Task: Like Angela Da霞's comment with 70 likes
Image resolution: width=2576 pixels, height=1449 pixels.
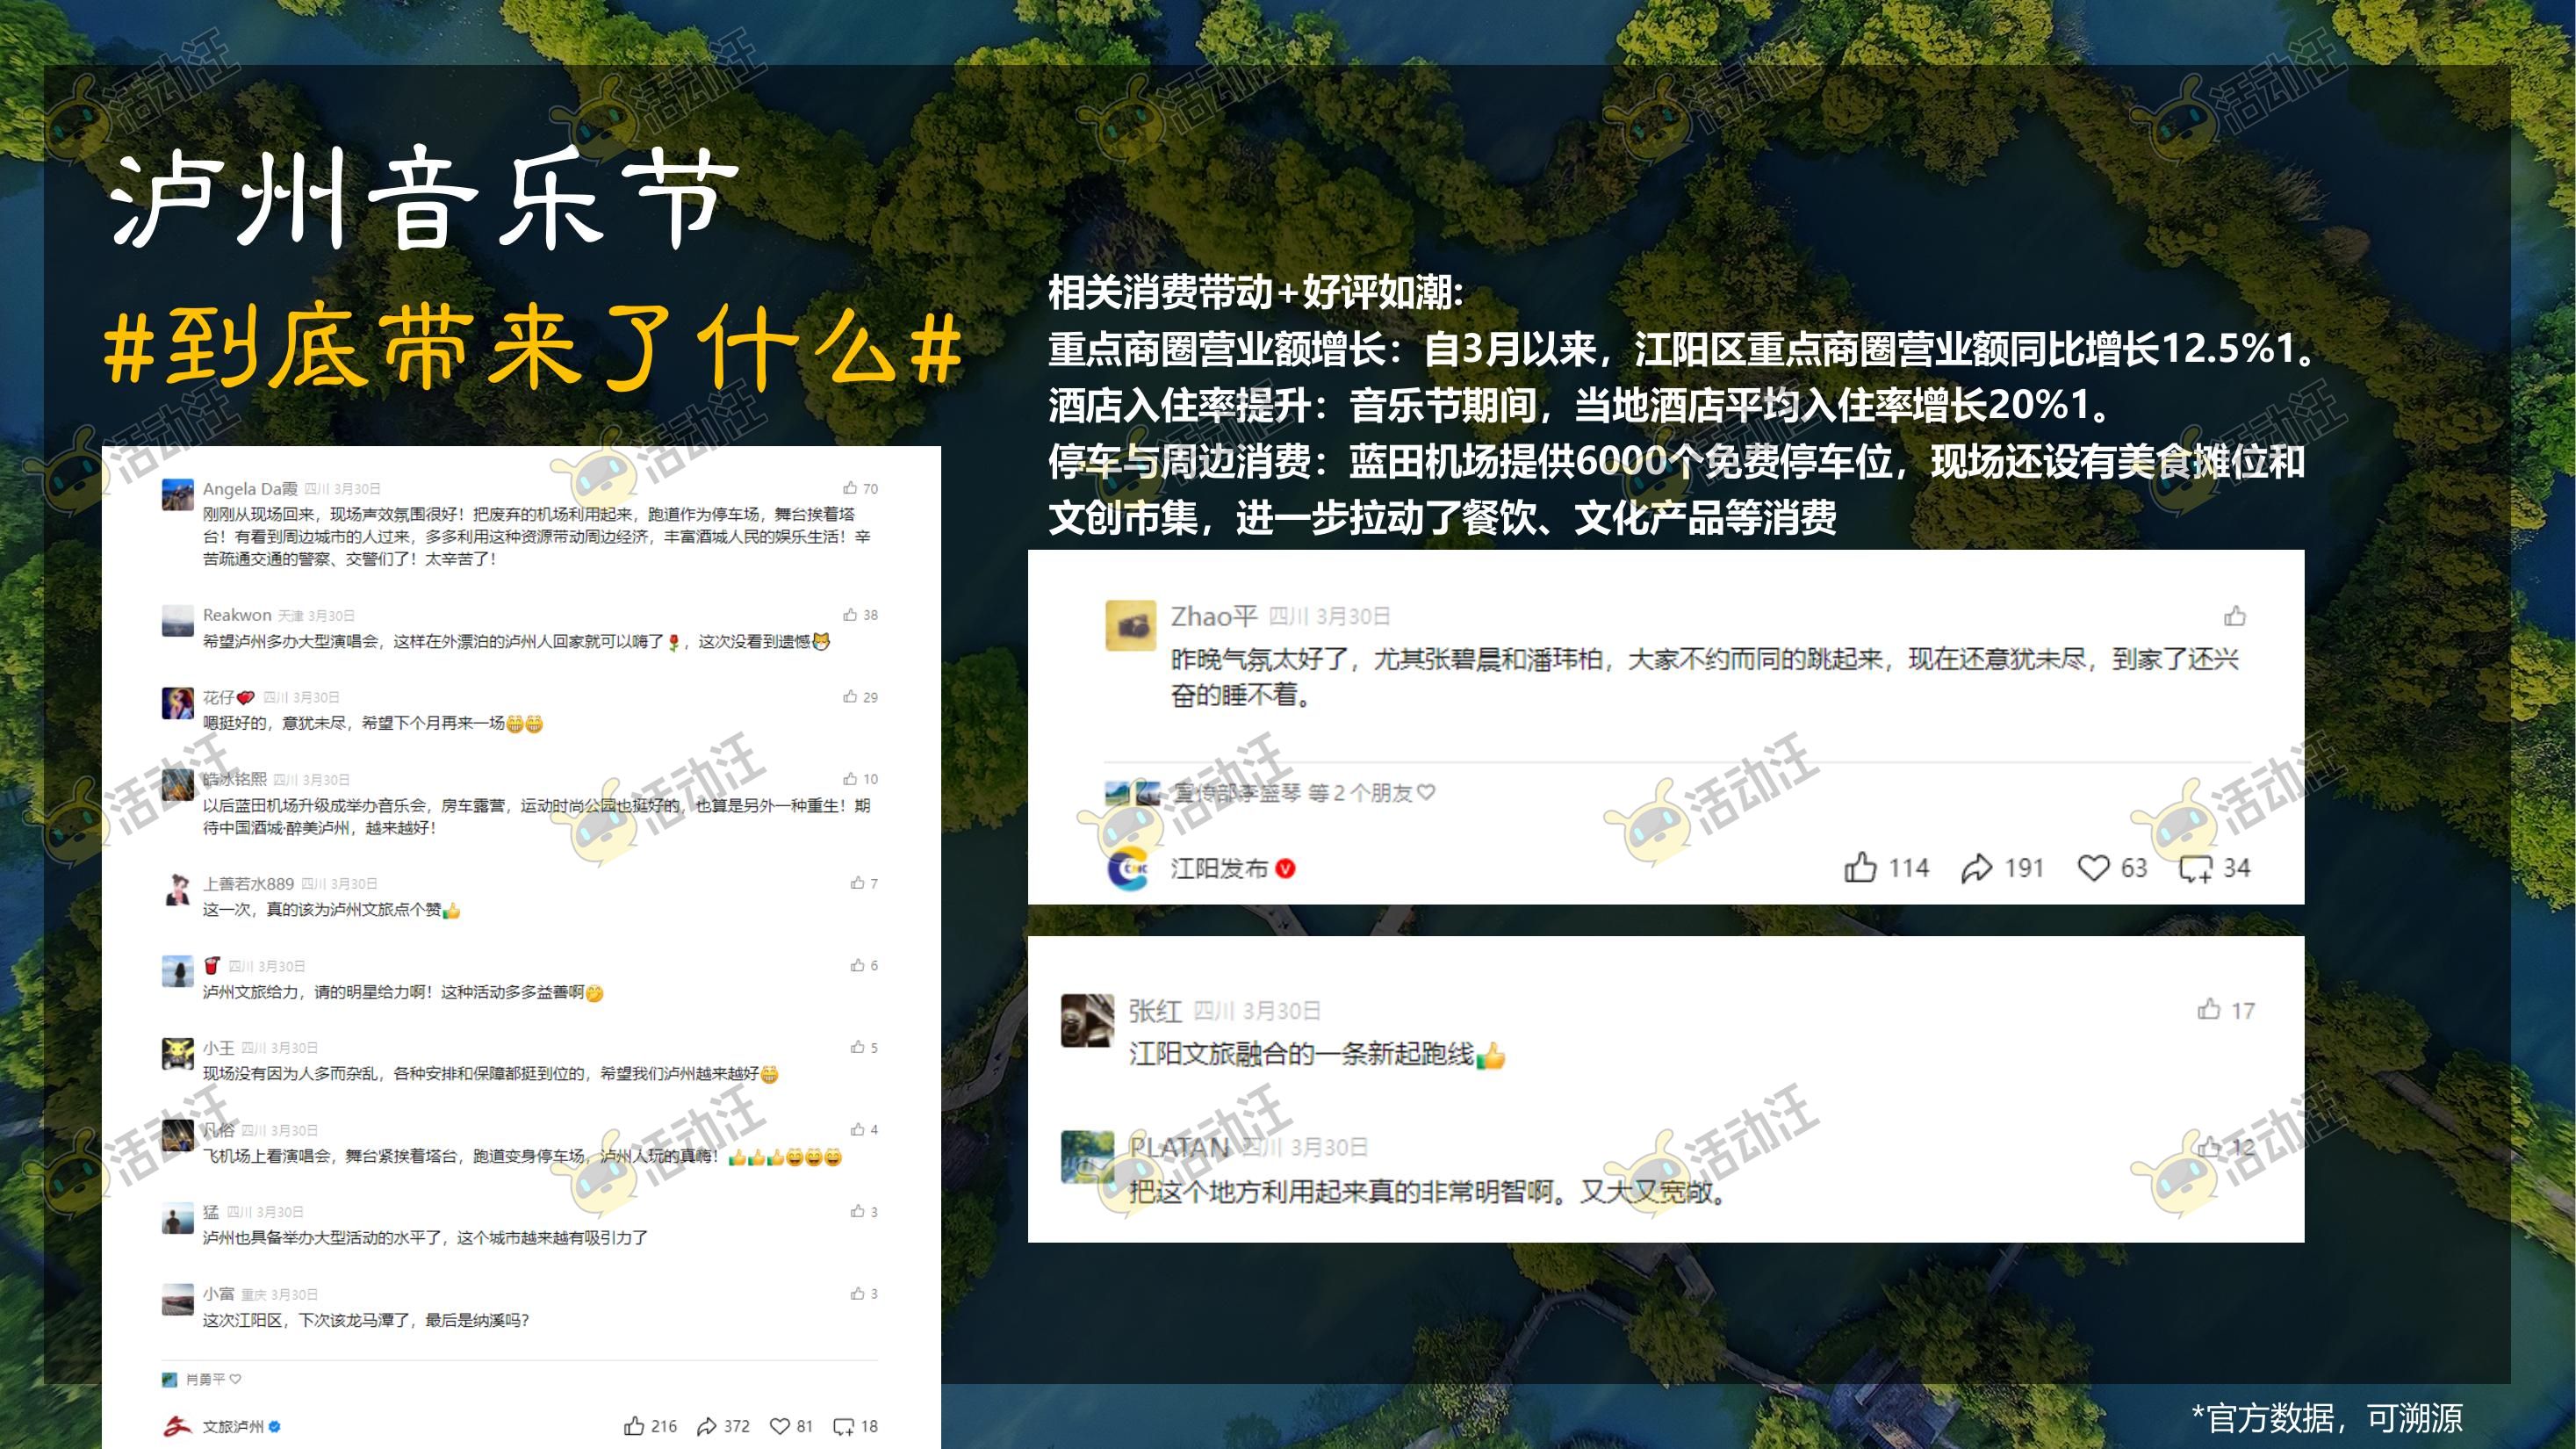Action: (x=850, y=488)
